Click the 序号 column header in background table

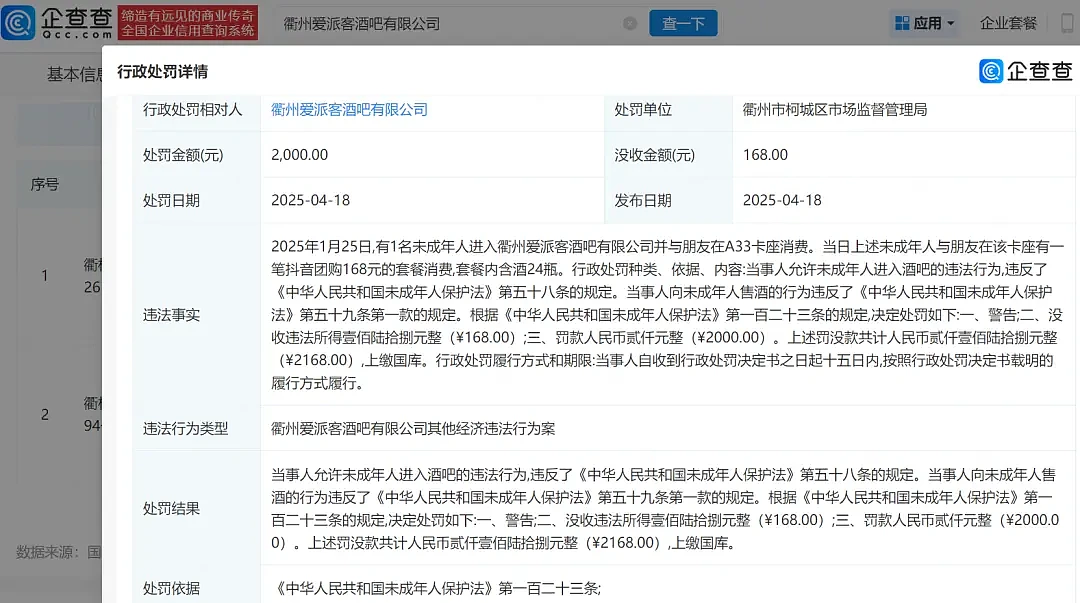45,184
